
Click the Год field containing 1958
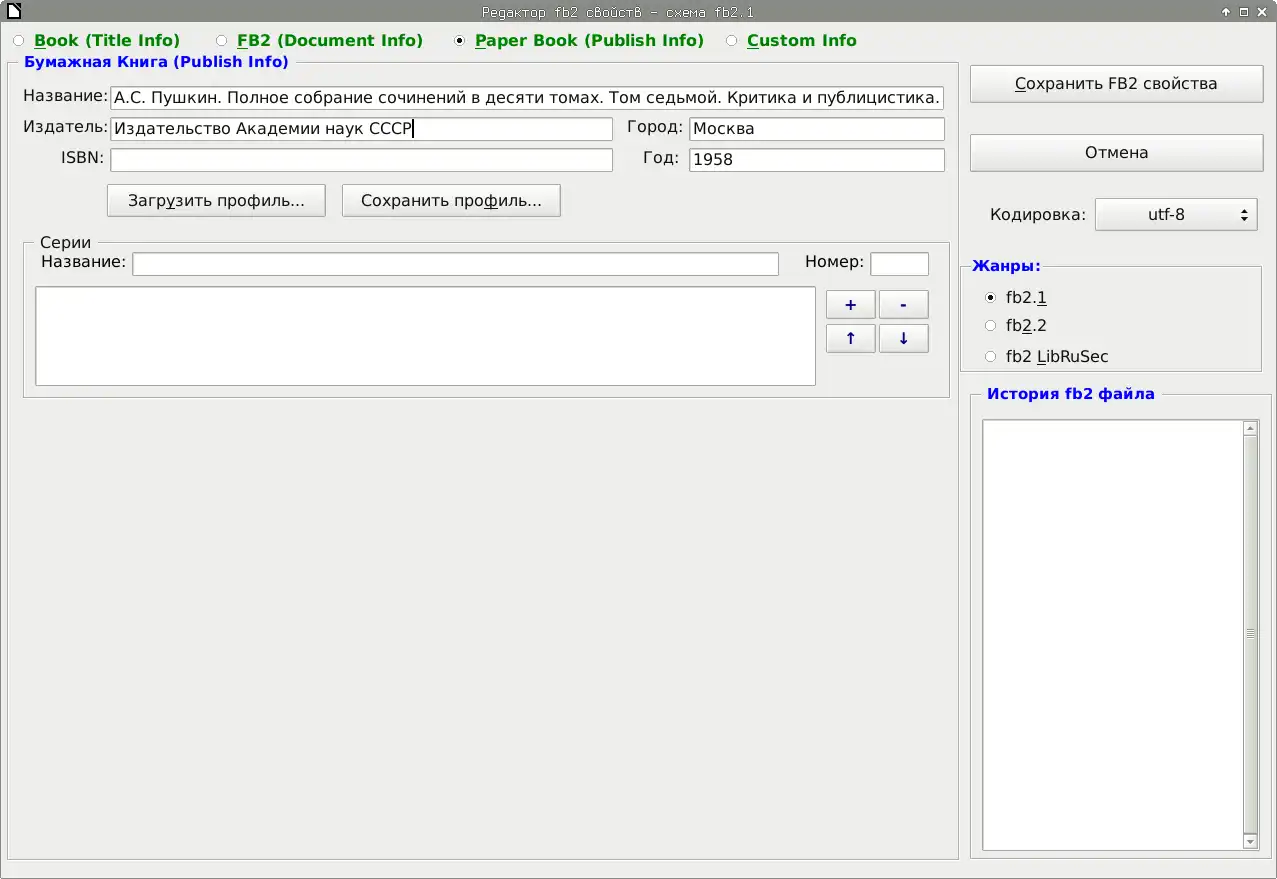click(817, 160)
